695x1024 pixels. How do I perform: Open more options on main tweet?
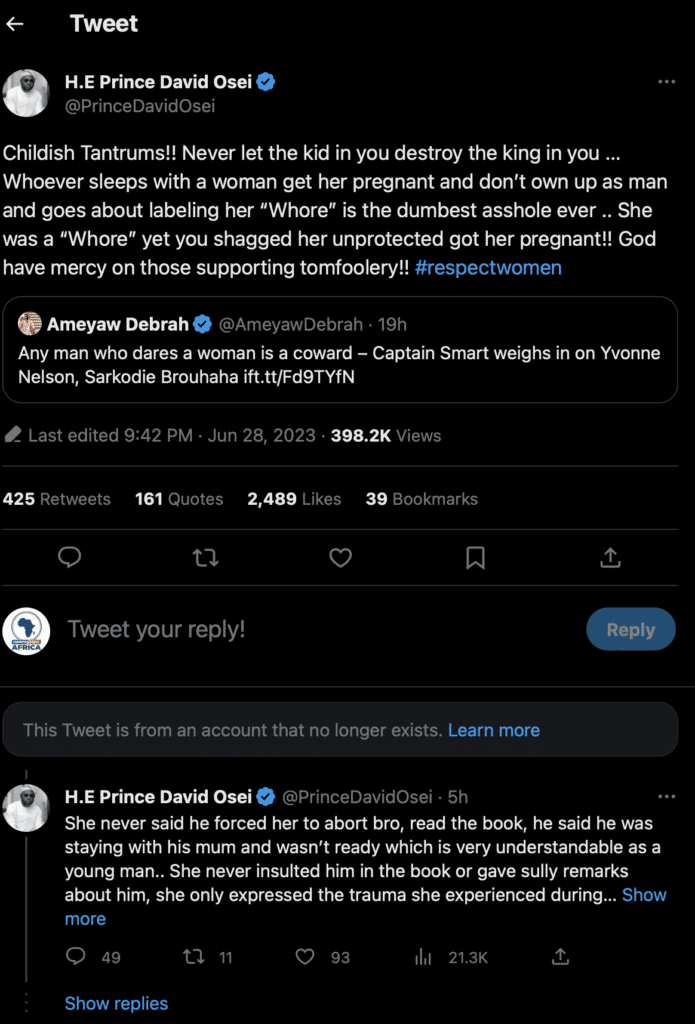tap(666, 82)
